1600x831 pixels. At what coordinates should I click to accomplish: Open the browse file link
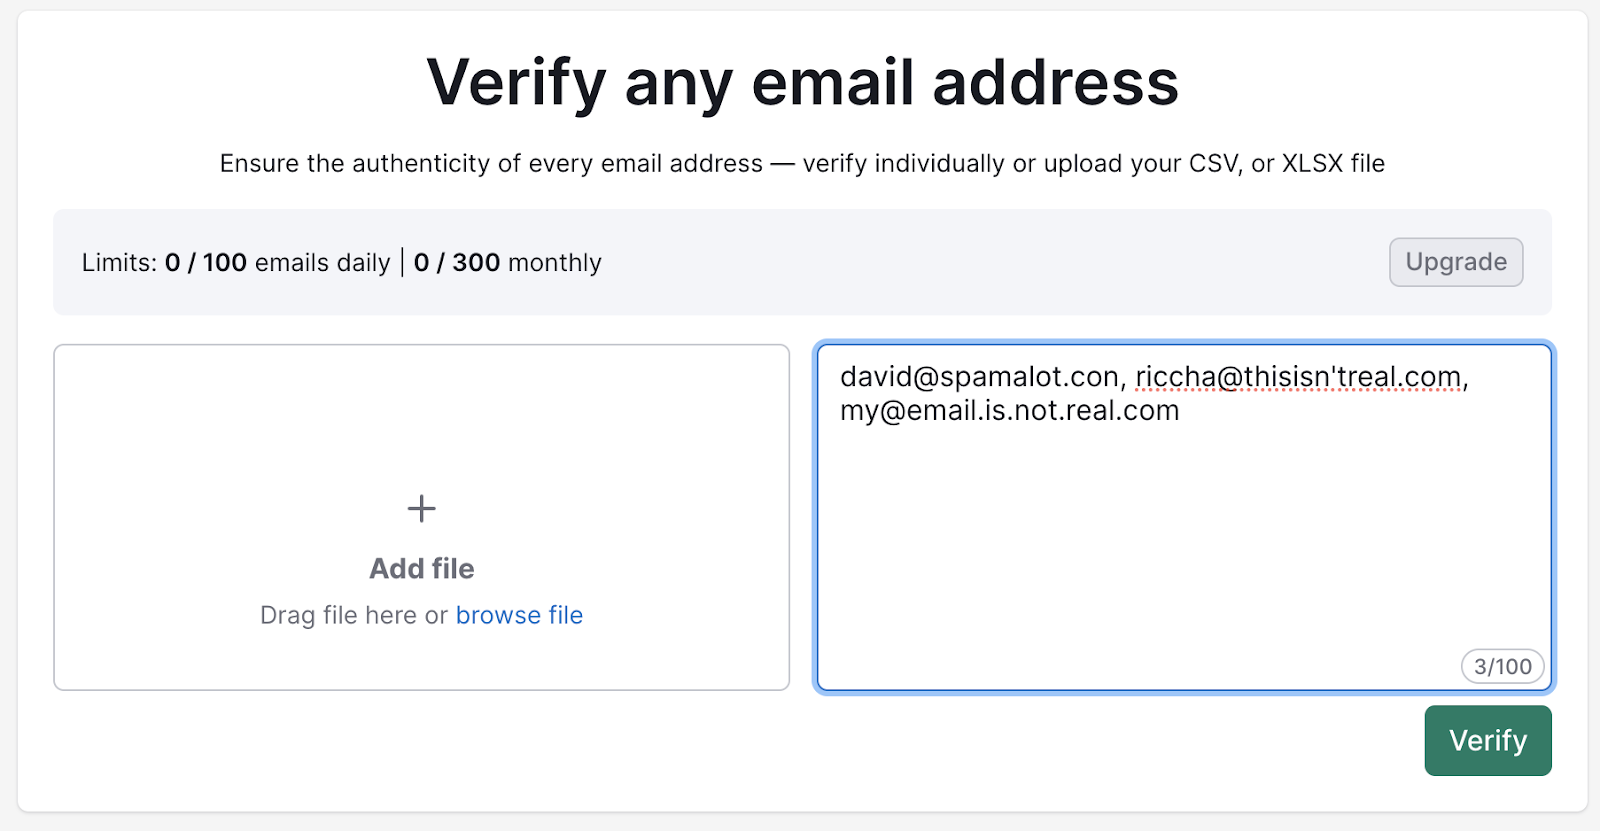click(x=519, y=615)
